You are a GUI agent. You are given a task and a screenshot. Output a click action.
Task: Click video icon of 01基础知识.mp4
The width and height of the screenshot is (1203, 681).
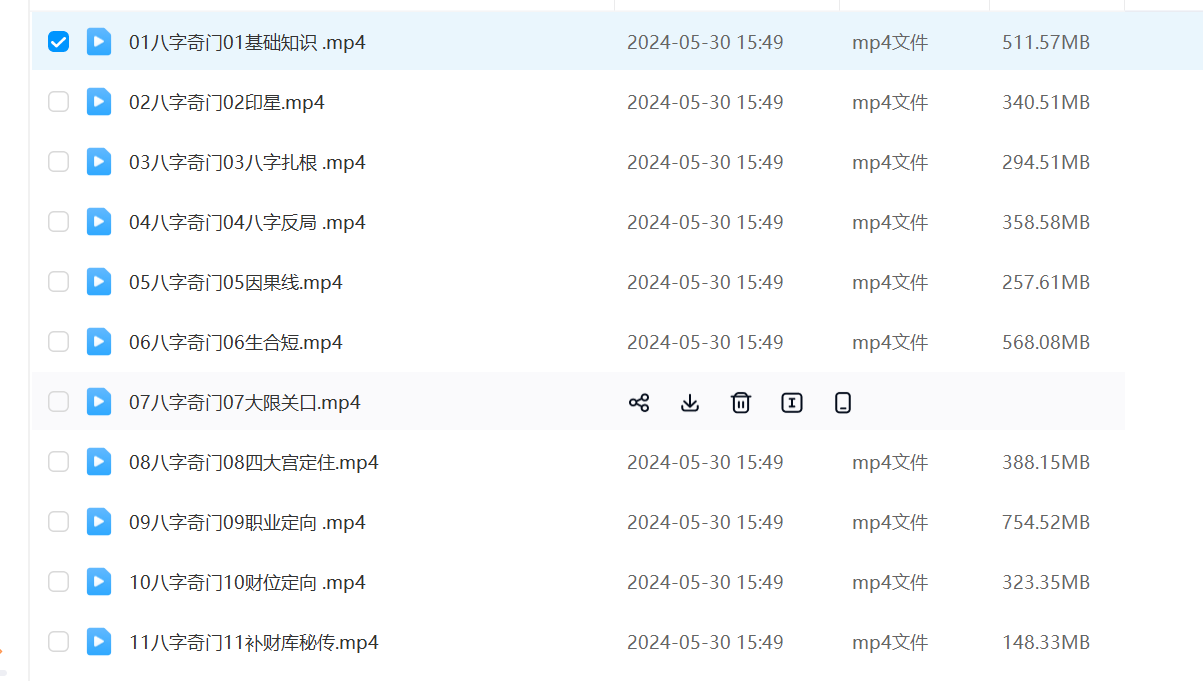pos(99,42)
